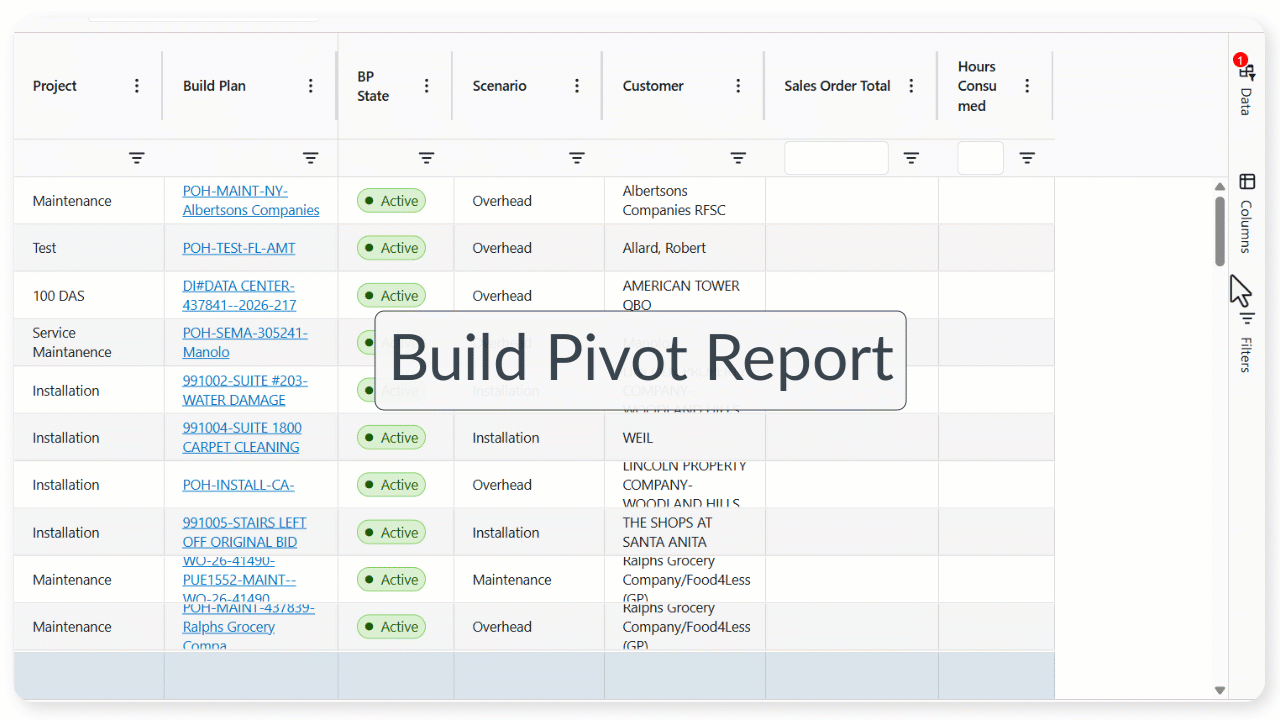Viewport: 1280px width, 720px height.
Task: Click the scrollbar down arrow
Action: point(1220,690)
